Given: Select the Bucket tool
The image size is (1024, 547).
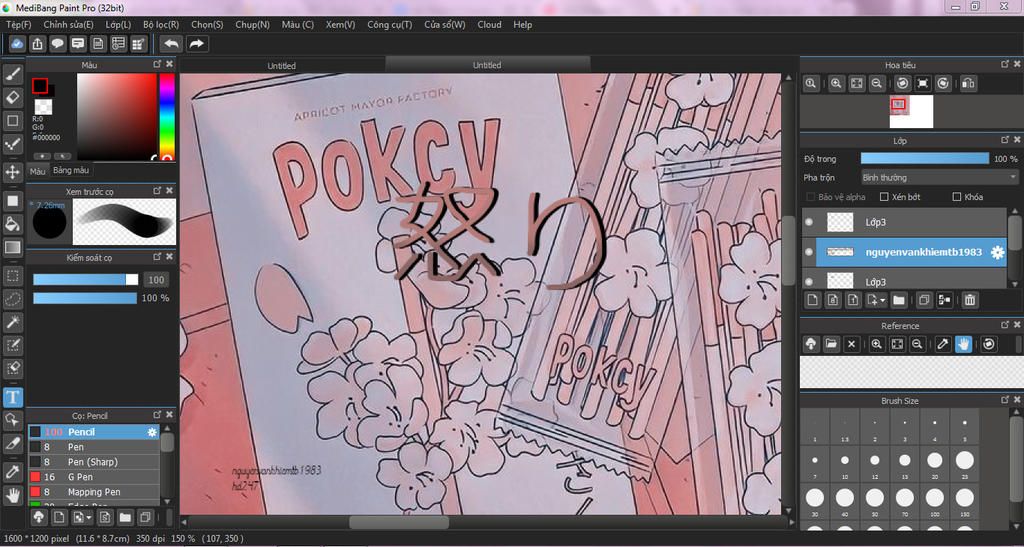Looking at the screenshot, I should (12, 224).
